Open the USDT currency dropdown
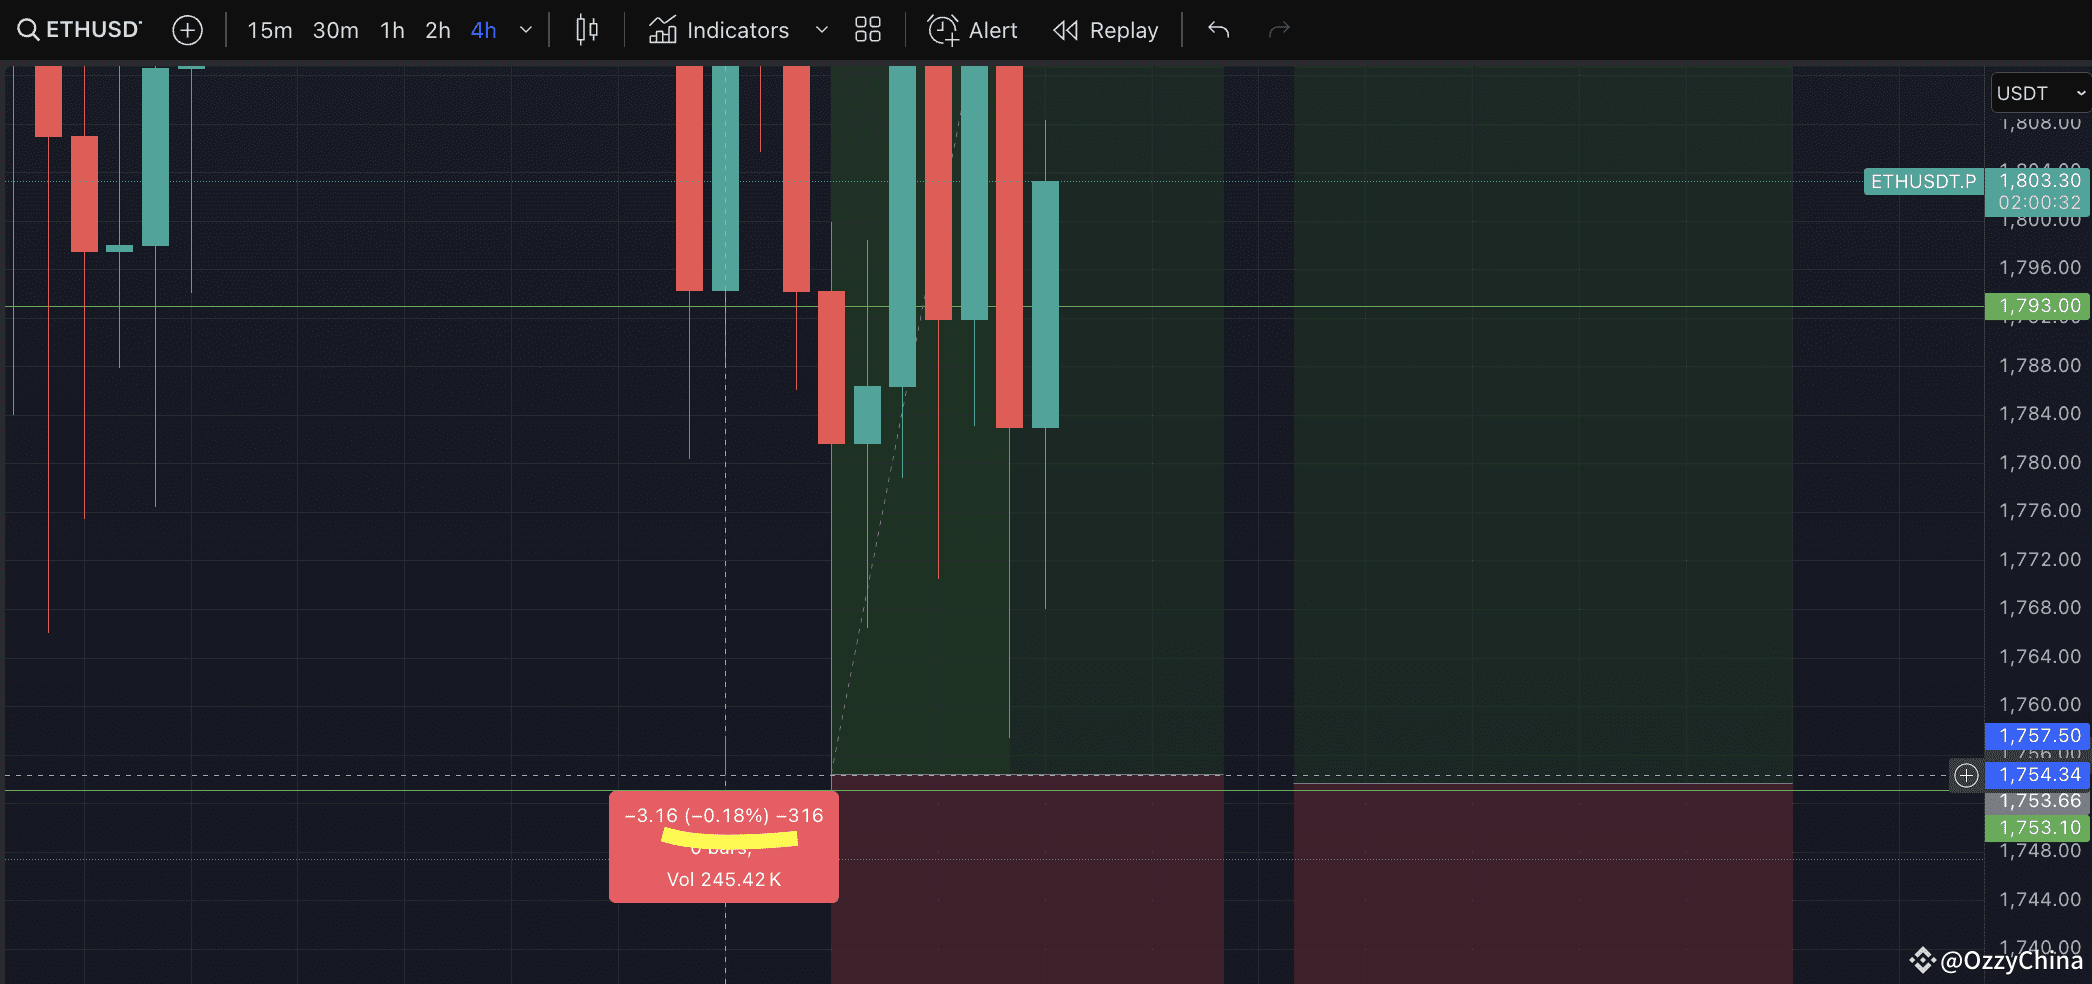Viewport: 2092px width, 984px height. 2041,93
